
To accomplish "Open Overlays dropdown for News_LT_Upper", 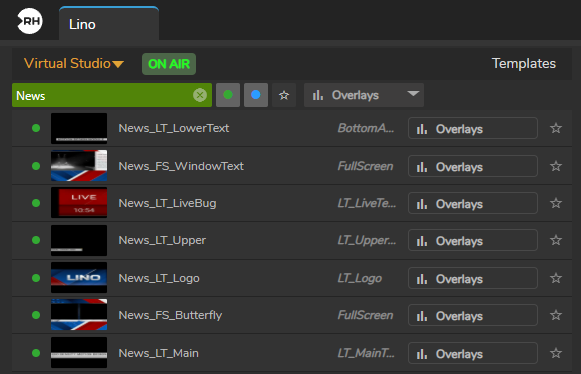I will [473, 240].
